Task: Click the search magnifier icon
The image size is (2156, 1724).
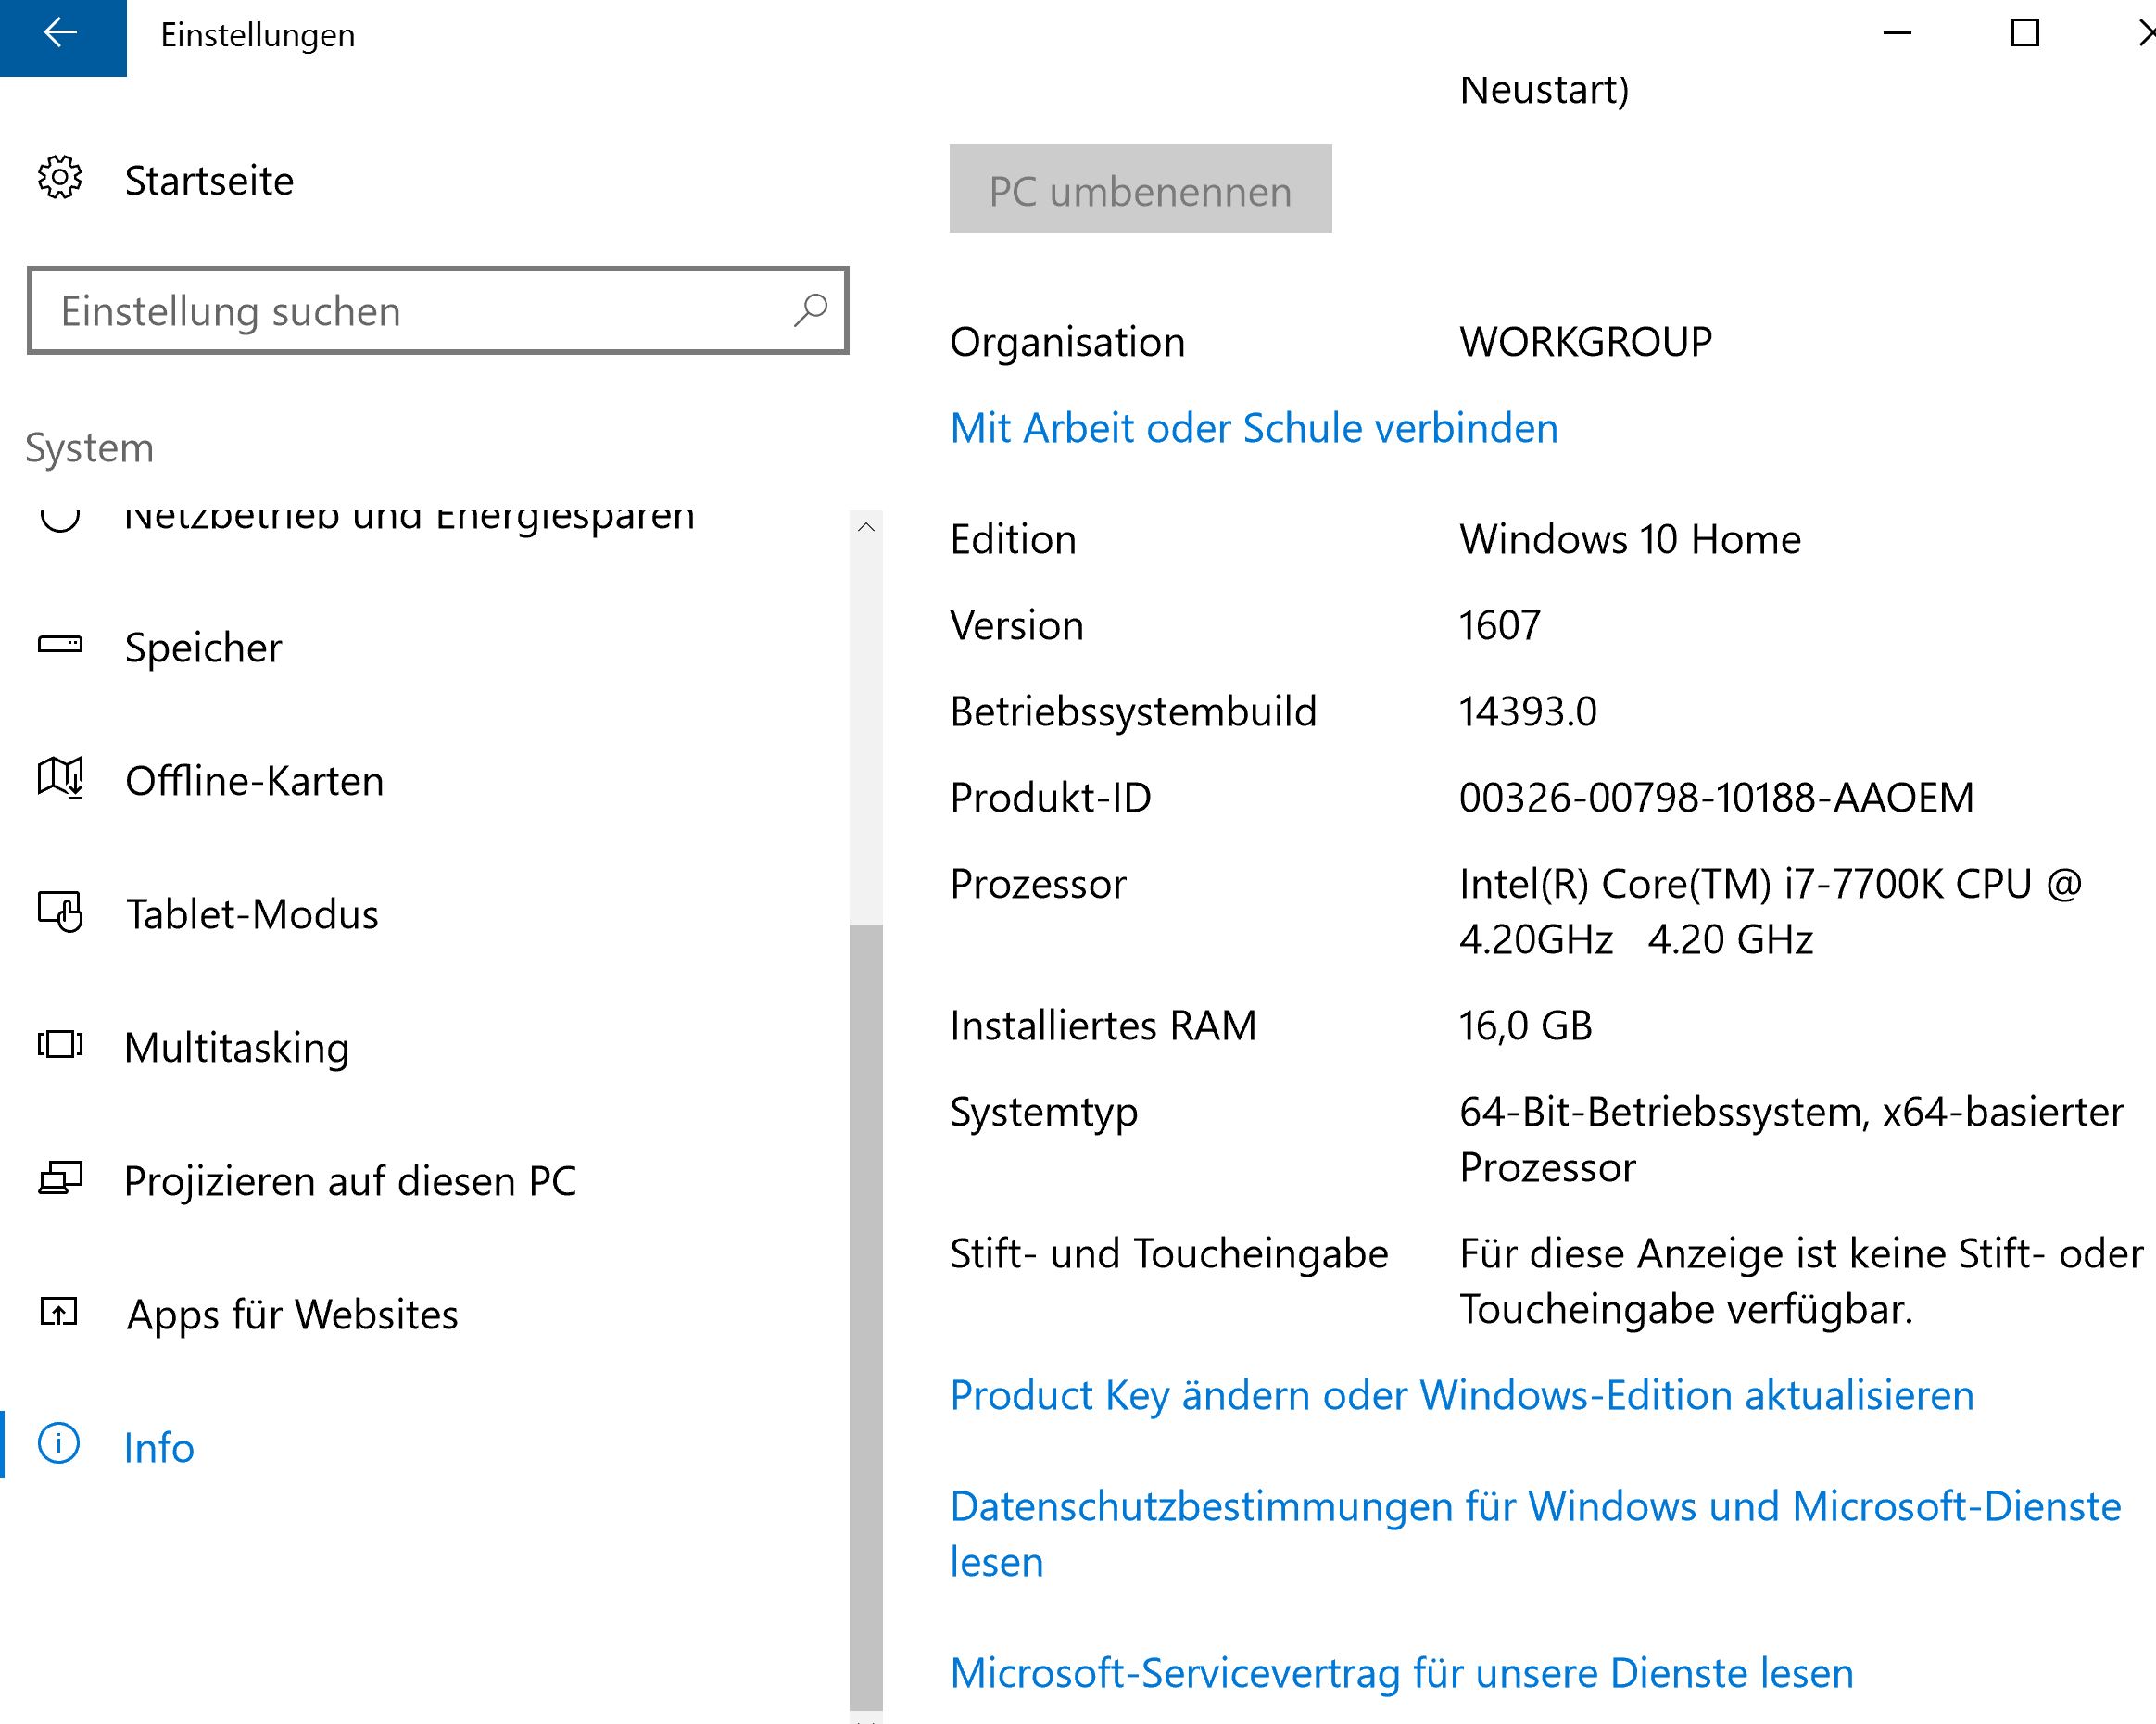Action: 810,310
